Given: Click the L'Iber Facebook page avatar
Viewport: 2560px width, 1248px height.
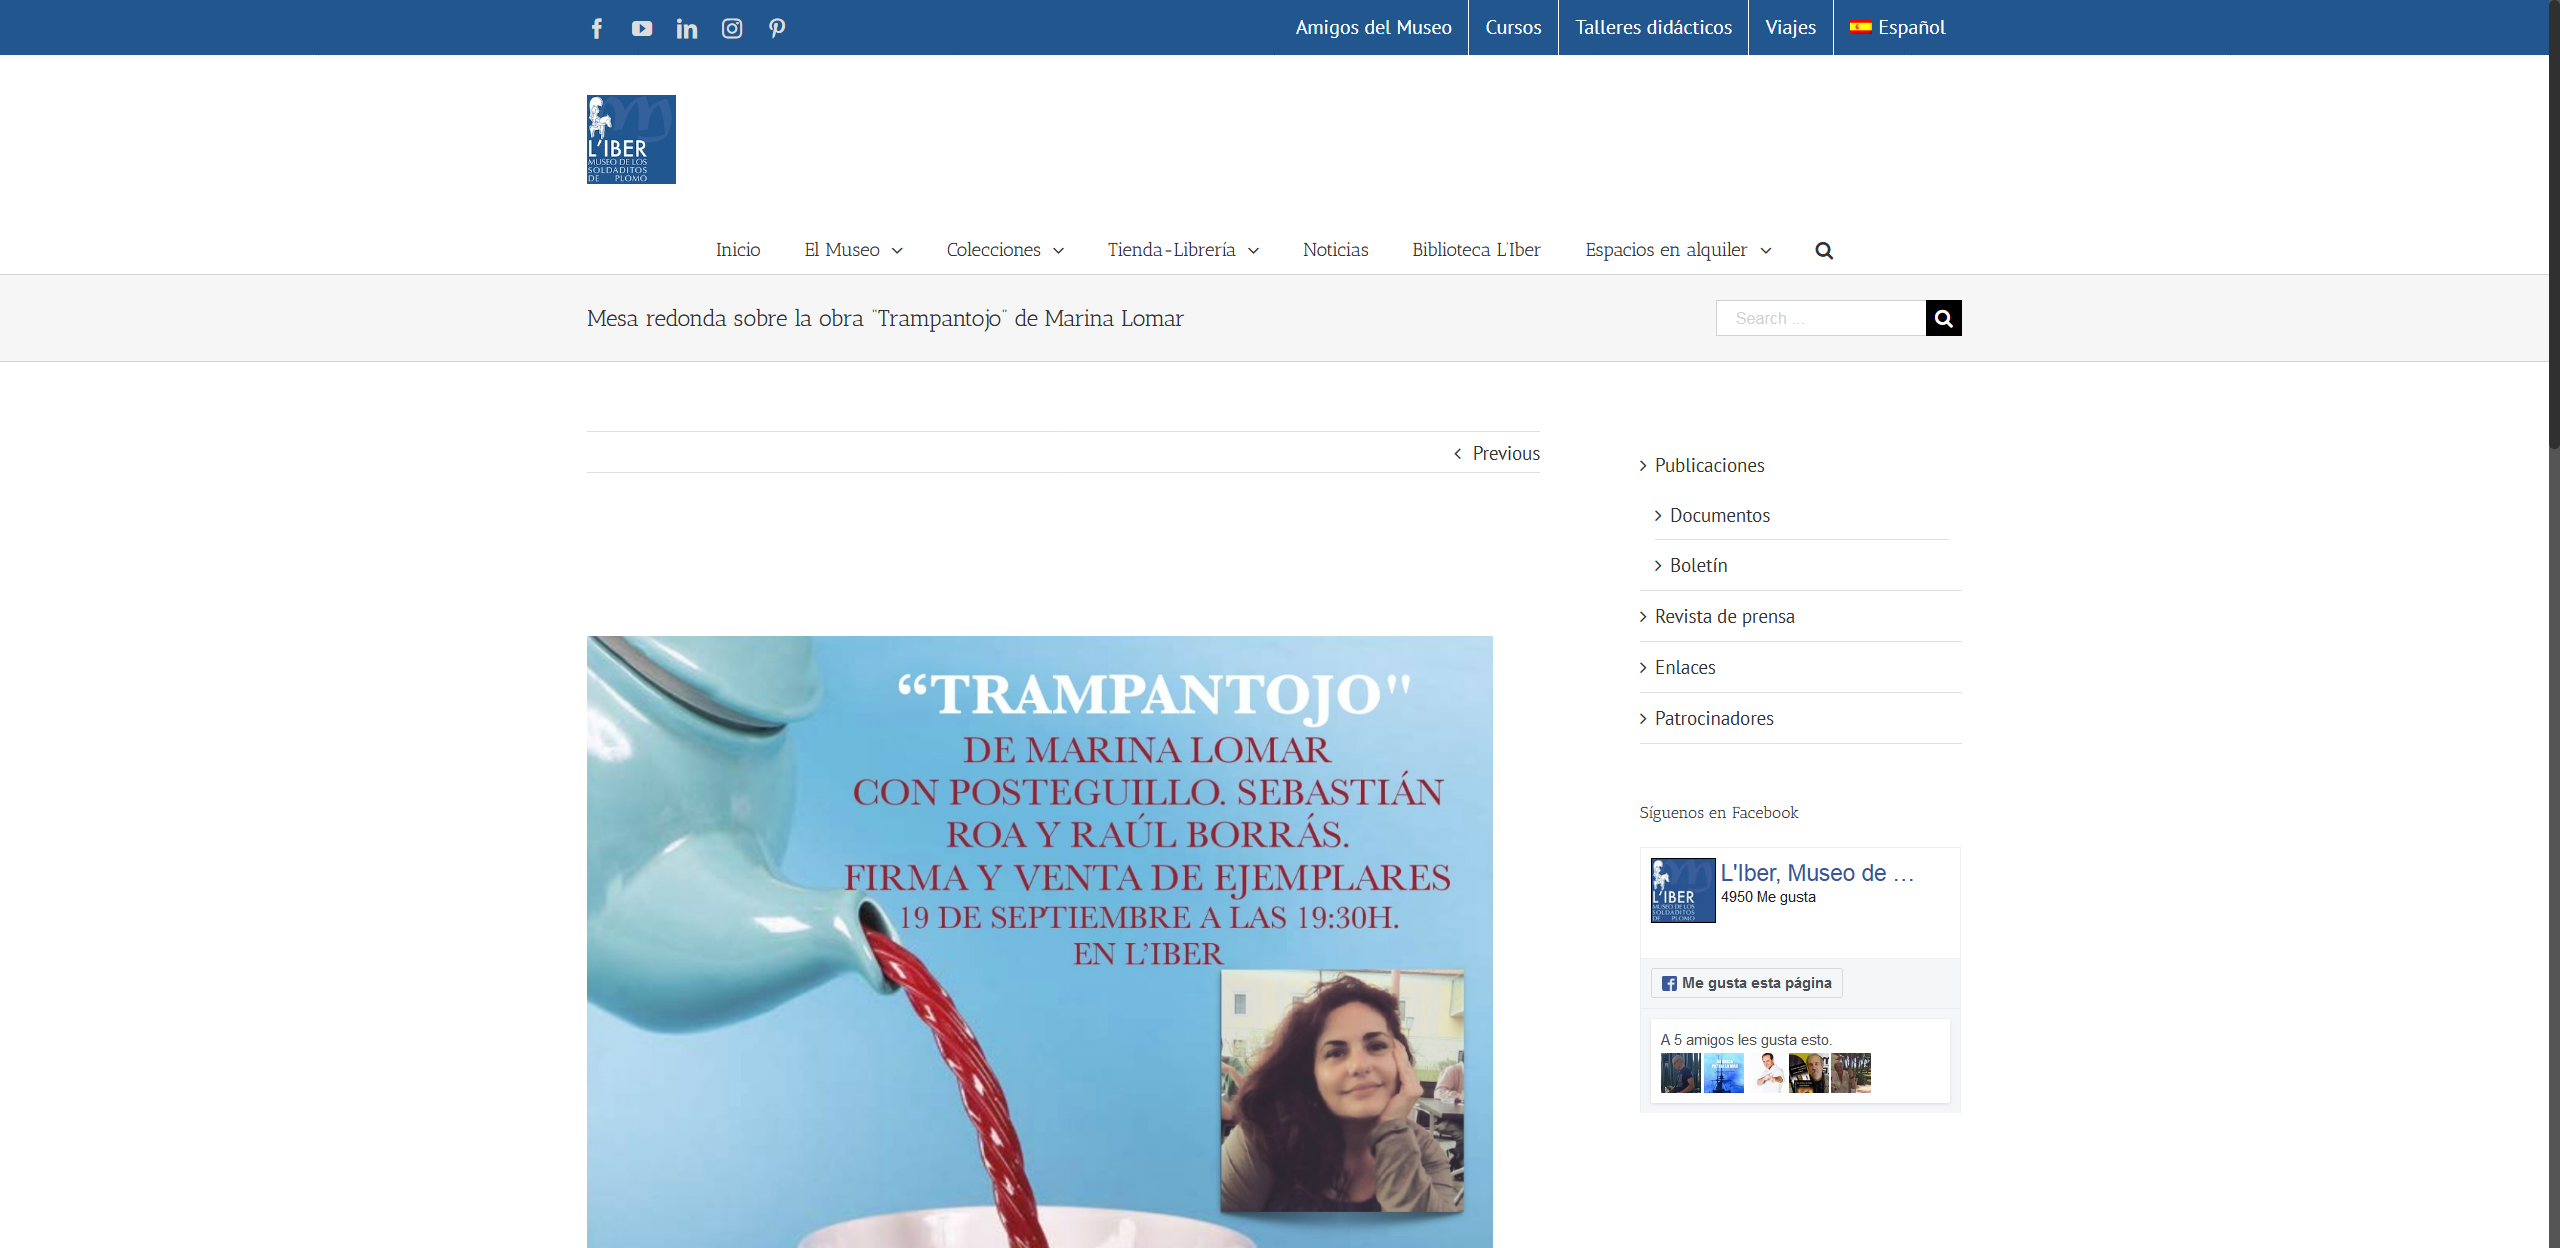Looking at the screenshot, I should click(1683, 890).
